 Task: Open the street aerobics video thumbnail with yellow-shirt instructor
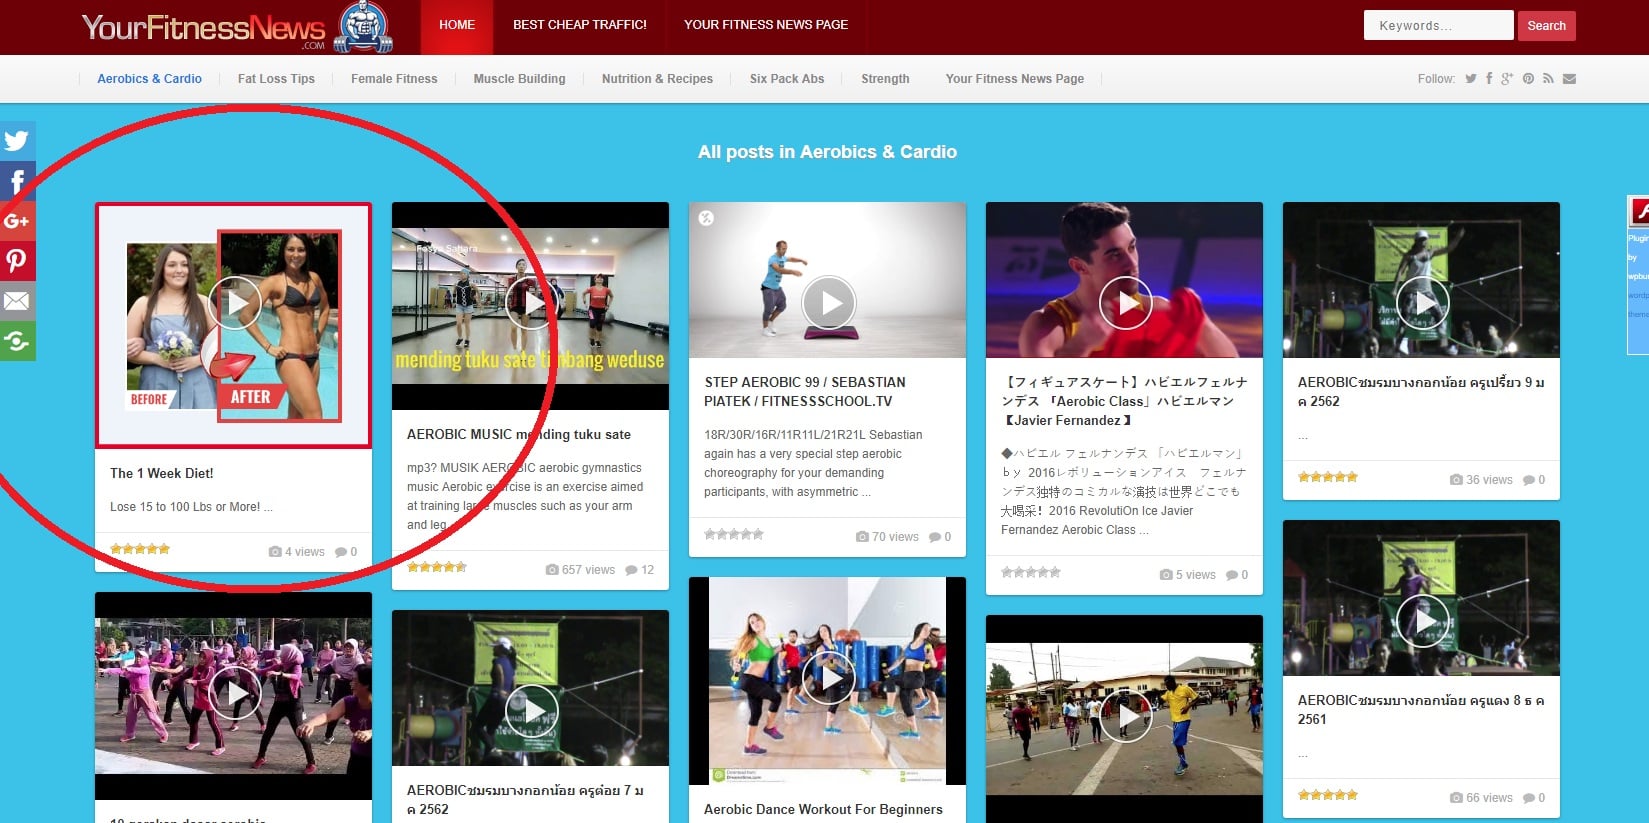1124,720
